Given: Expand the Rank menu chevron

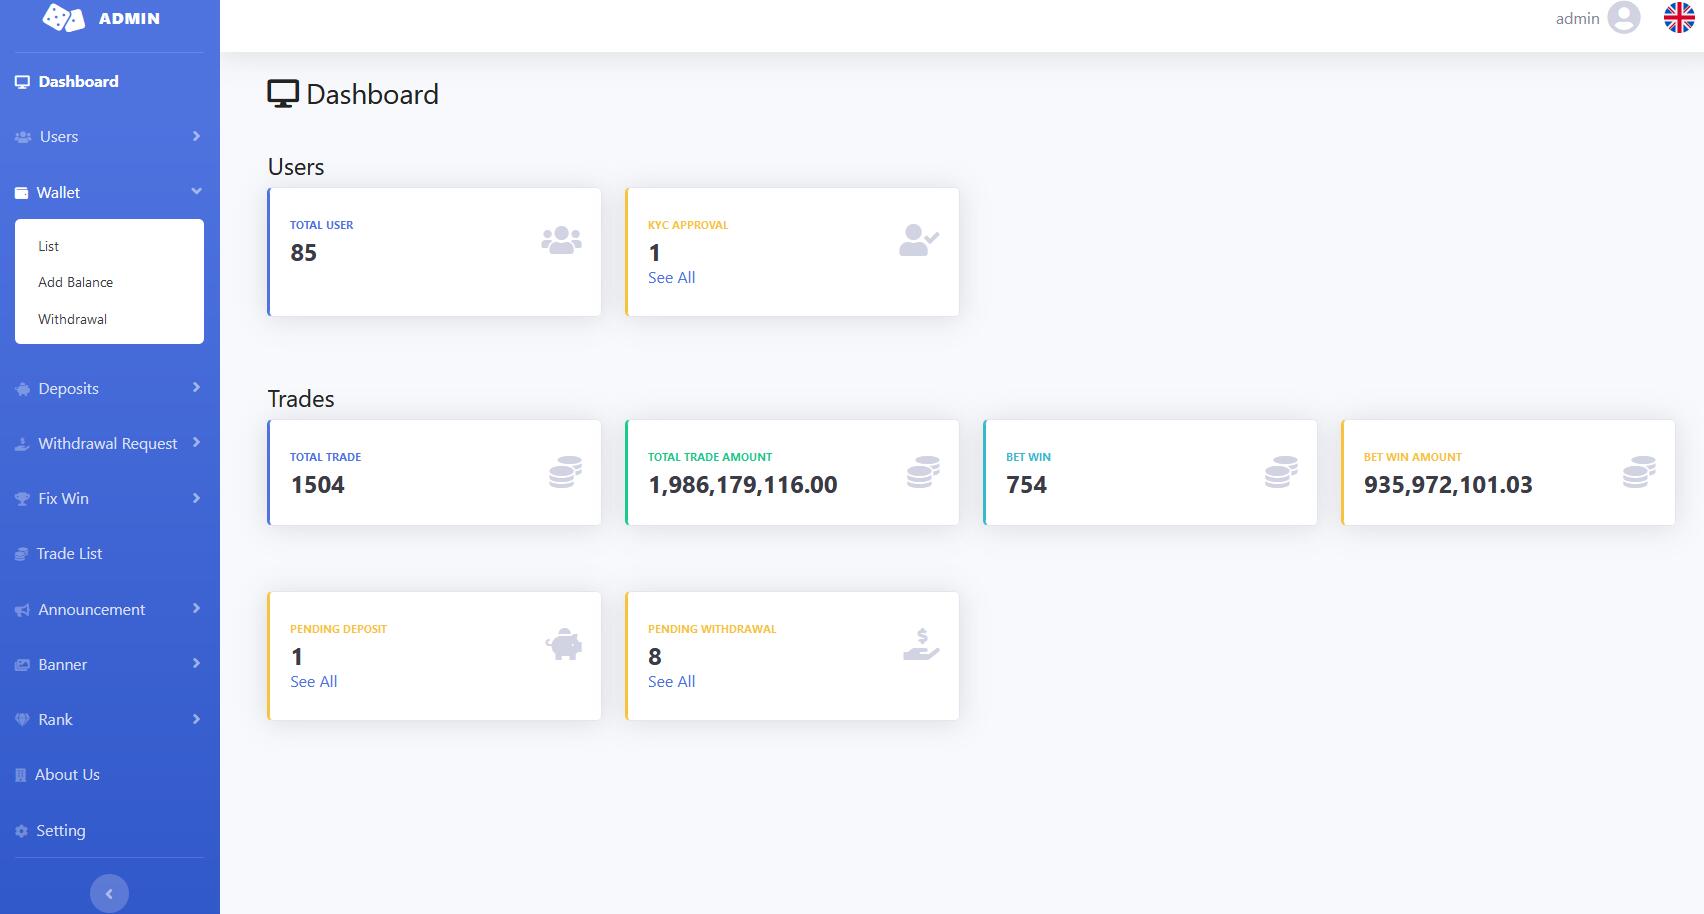Looking at the screenshot, I should pyautogui.click(x=196, y=719).
